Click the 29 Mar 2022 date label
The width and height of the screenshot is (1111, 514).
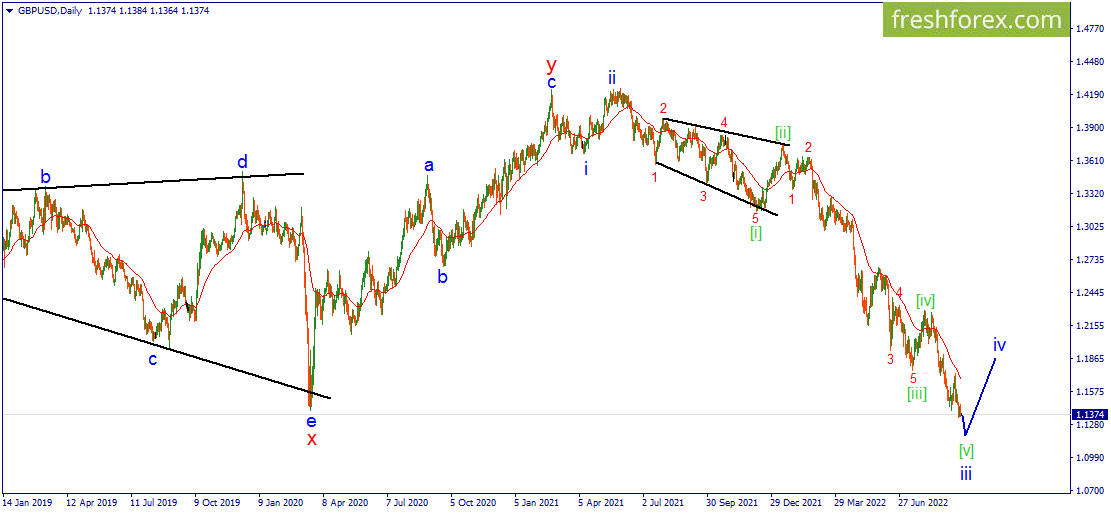point(861,503)
